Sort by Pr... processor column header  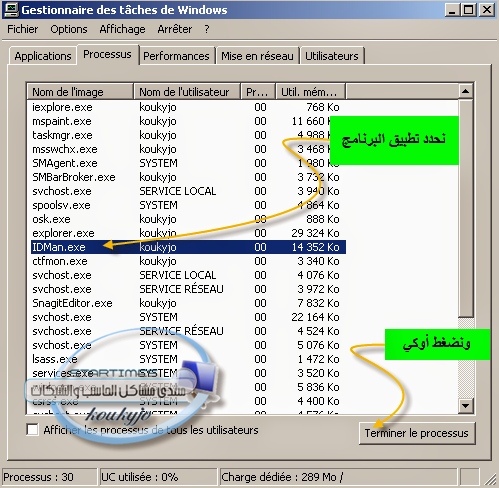click(258, 92)
